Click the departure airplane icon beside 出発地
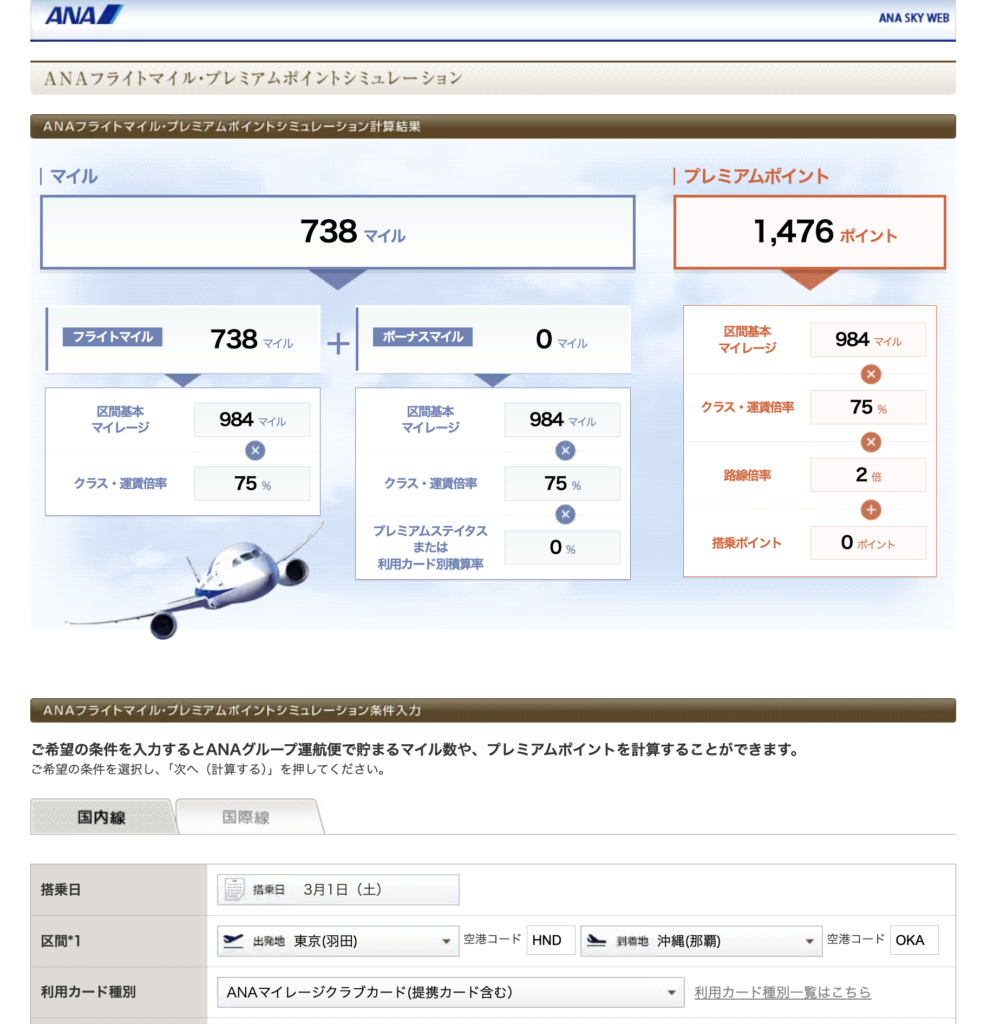The width and height of the screenshot is (1007, 1024). click(x=233, y=940)
